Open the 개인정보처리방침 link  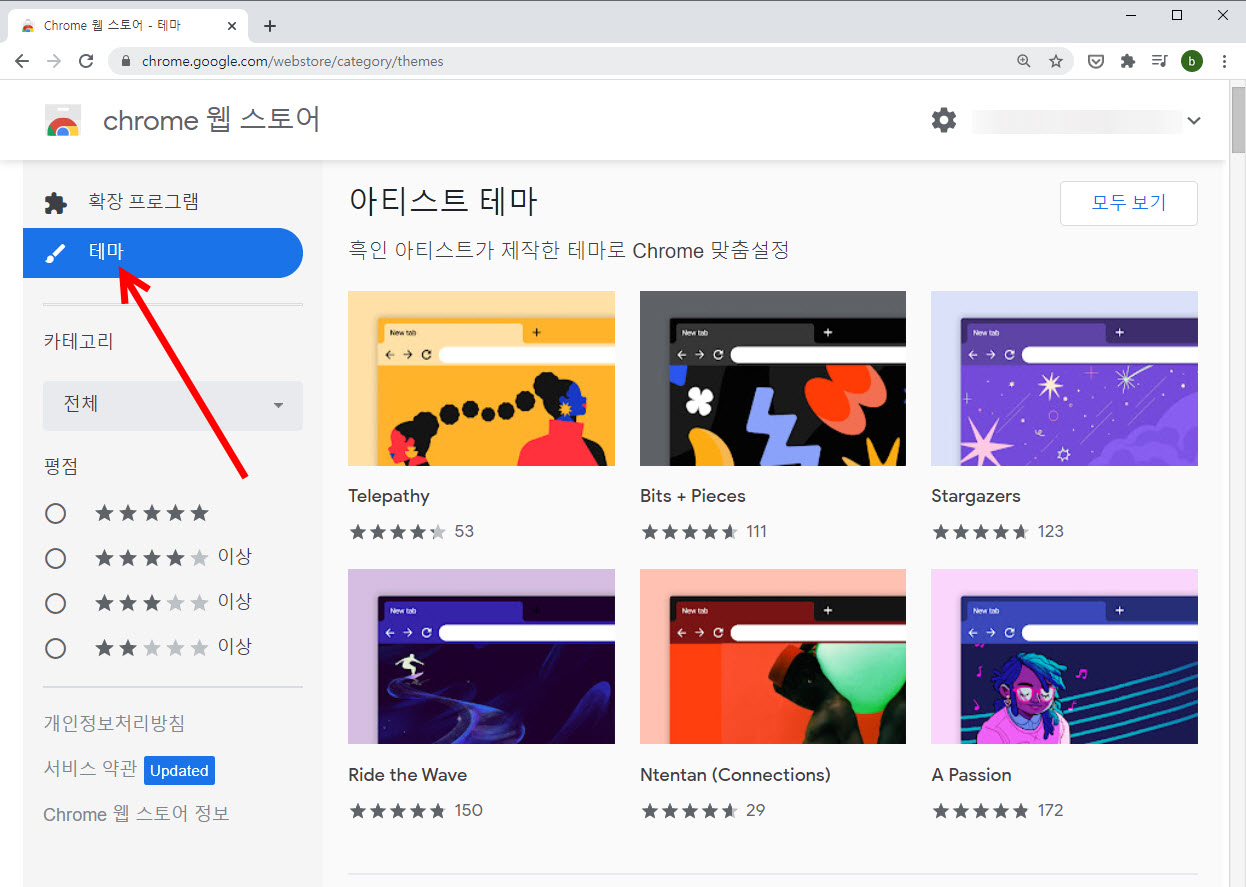pos(114,723)
